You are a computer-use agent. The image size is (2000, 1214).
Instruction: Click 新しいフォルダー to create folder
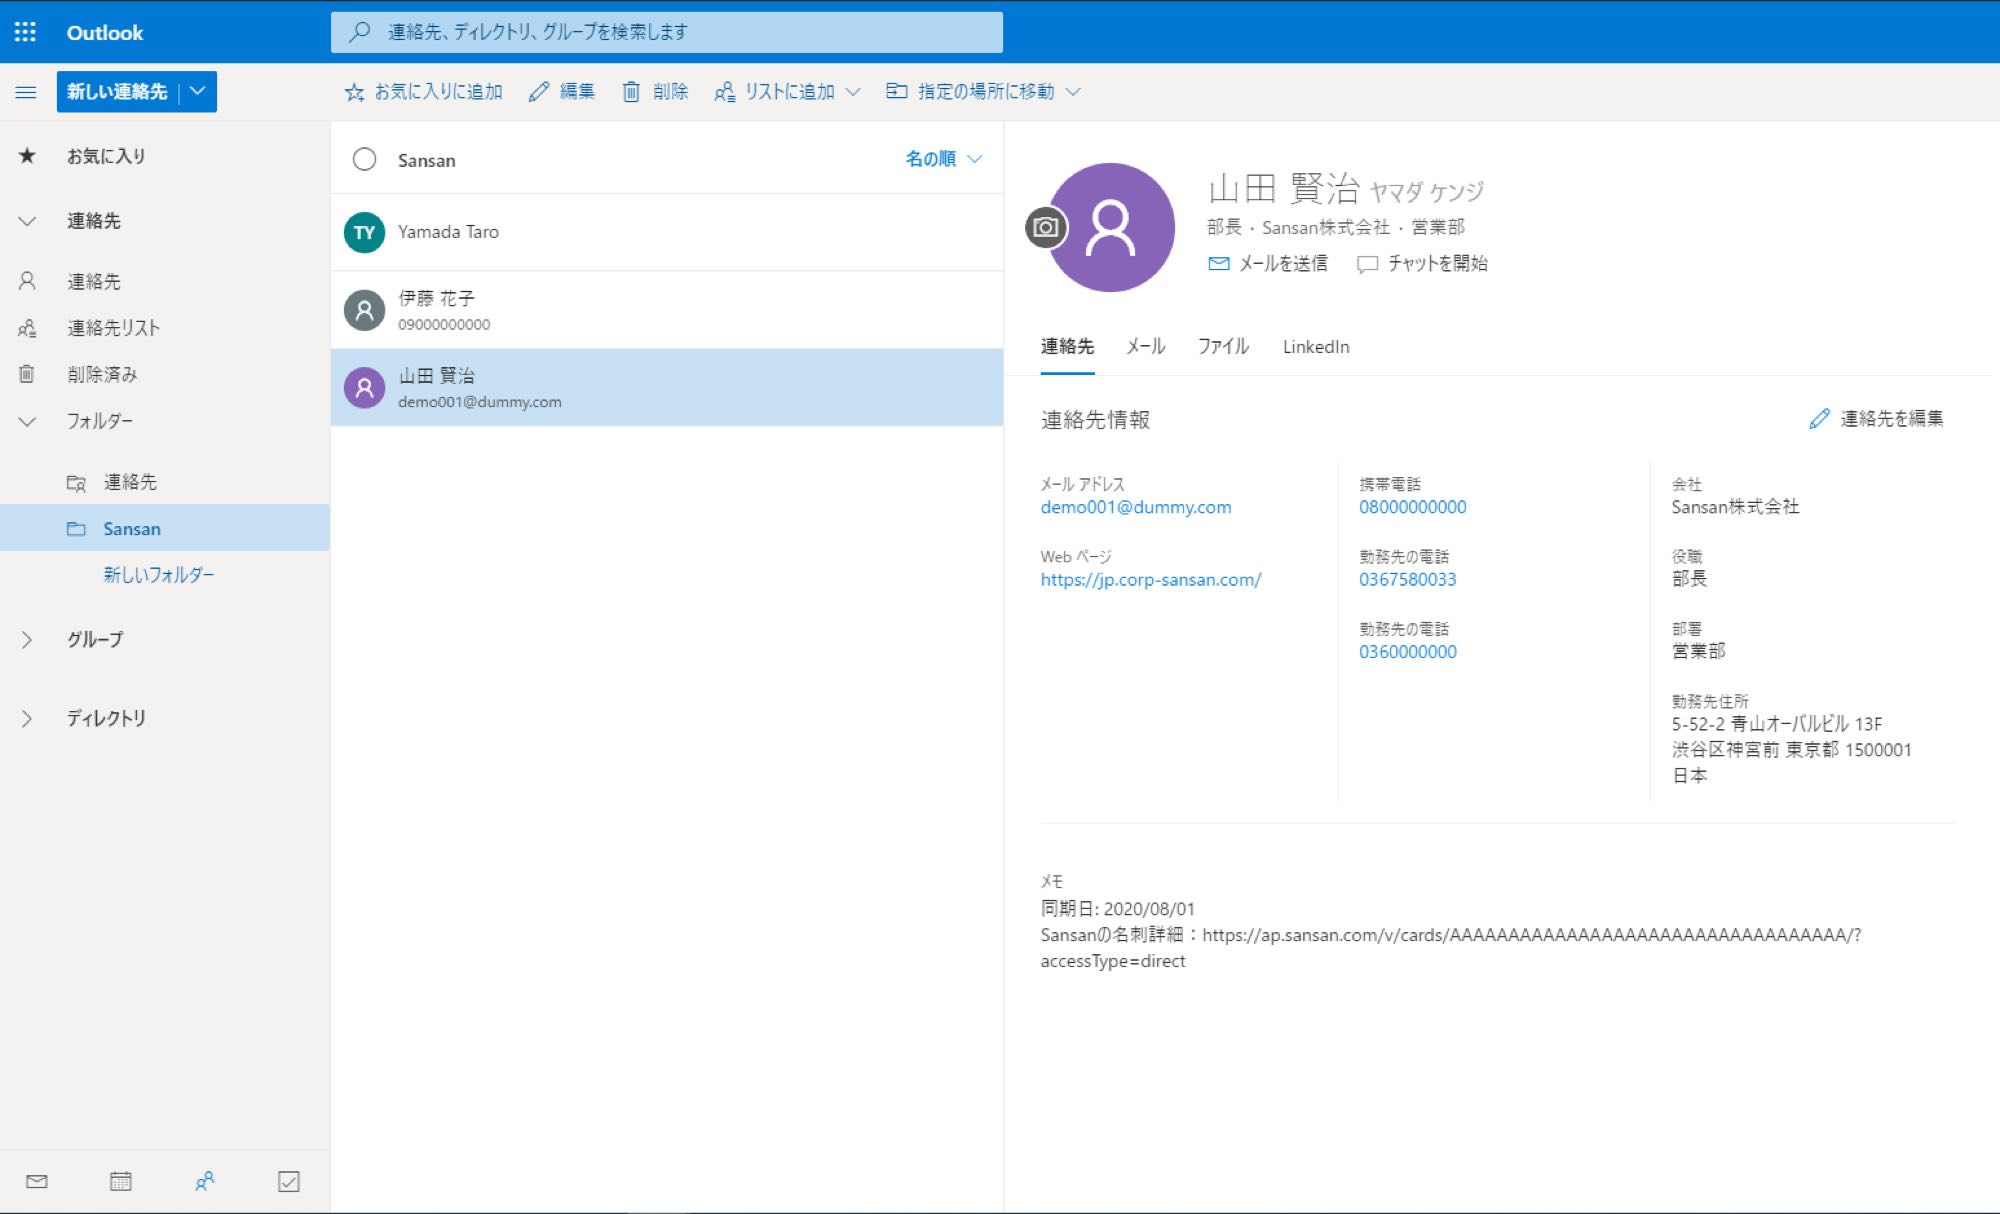pos(159,575)
